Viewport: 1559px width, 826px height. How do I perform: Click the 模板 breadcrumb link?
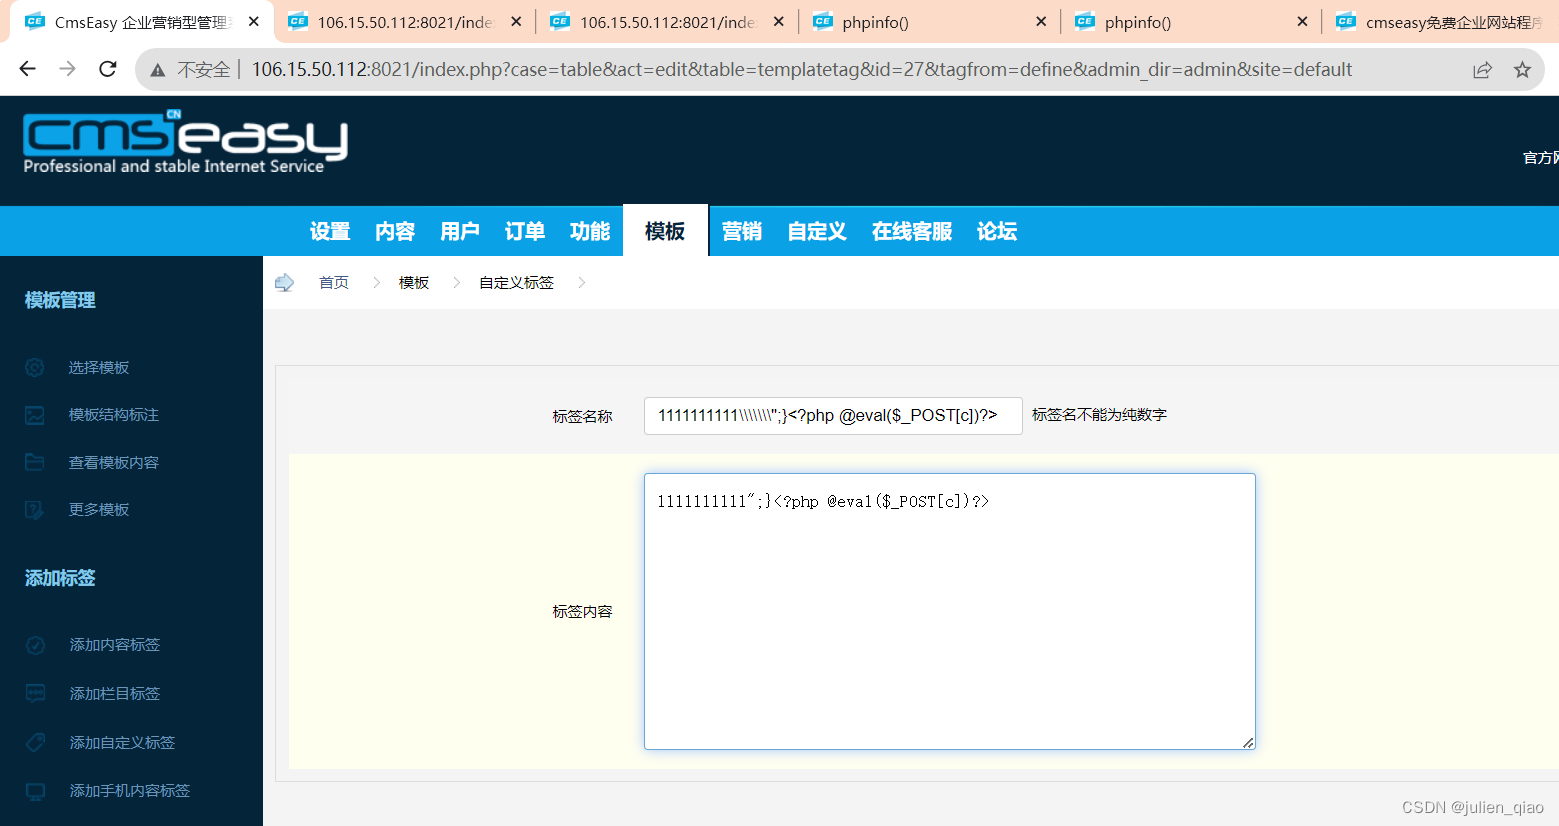point(414,283)
